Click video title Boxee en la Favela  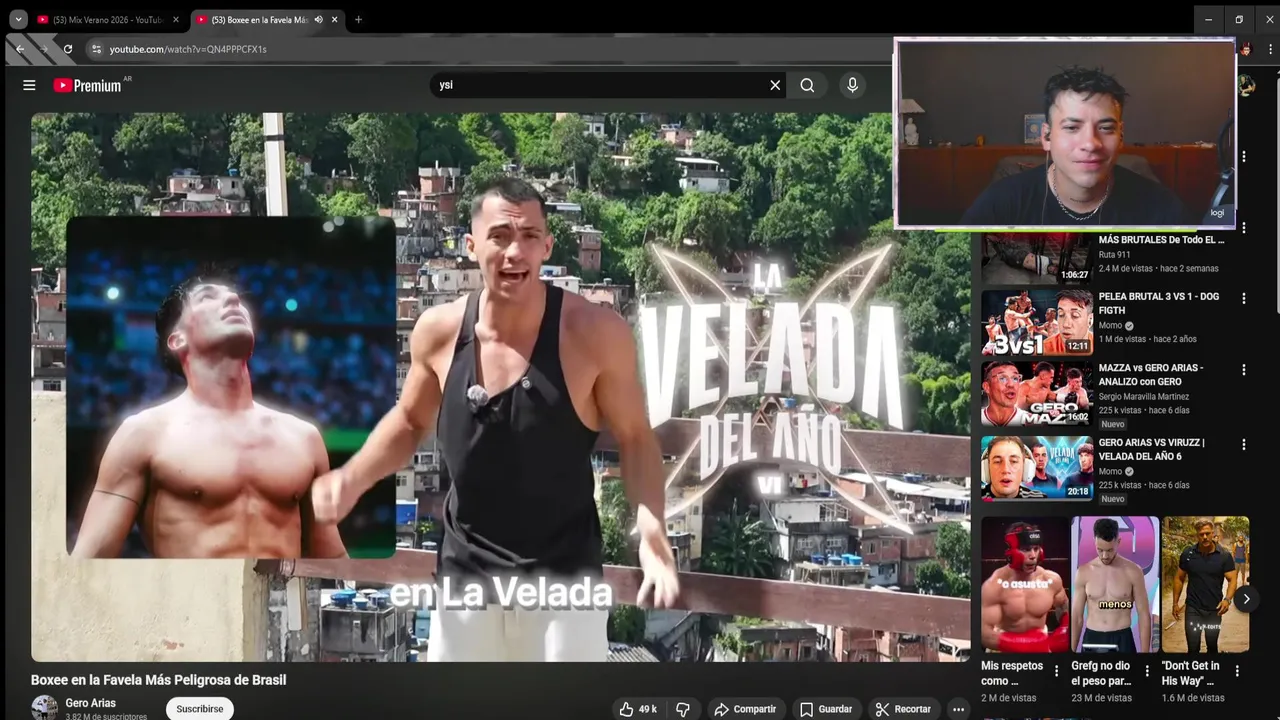(x=158, y=680)
